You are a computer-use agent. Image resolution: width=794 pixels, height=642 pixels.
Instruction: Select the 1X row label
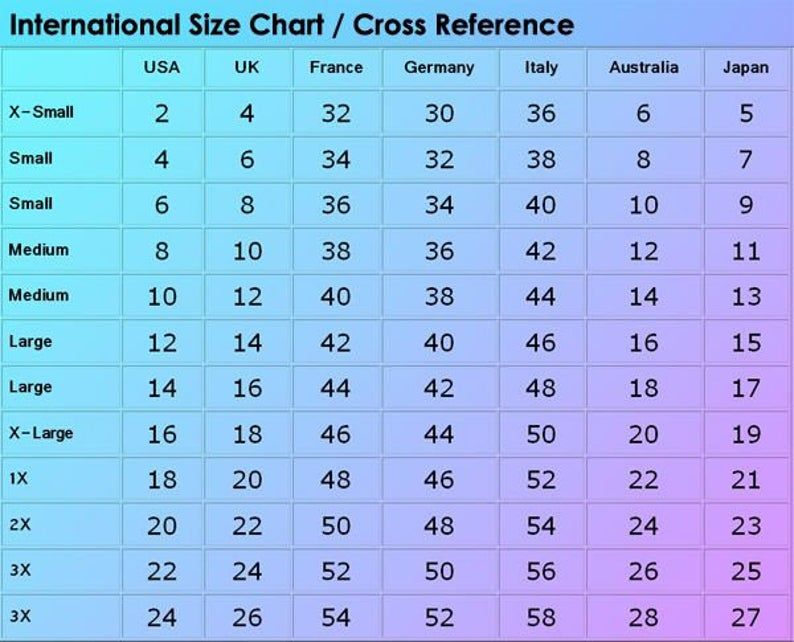point(19,479)
